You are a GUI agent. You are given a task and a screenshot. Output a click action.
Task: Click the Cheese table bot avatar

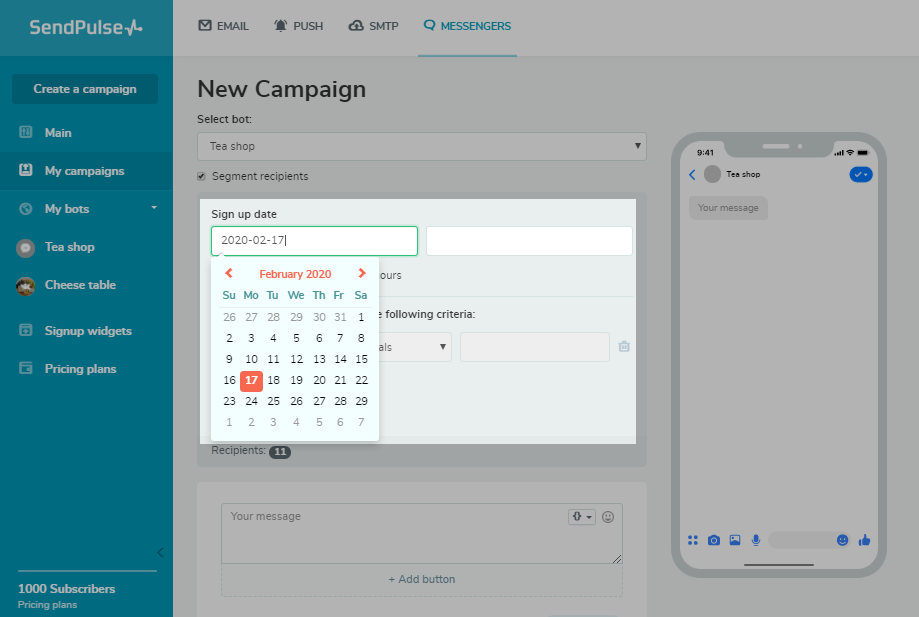point(25,286)
